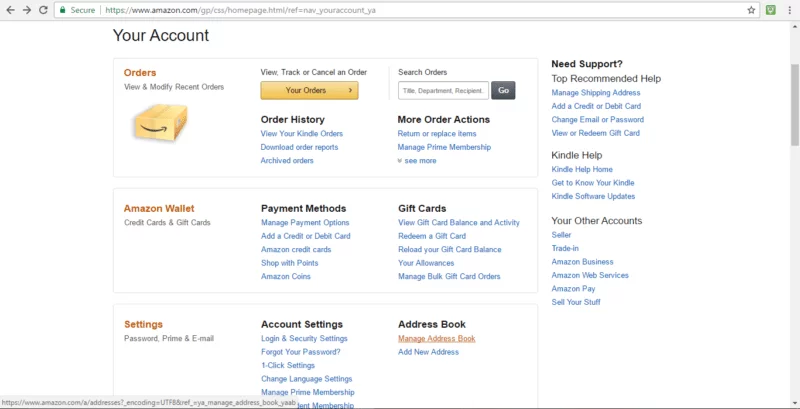
Task: Open Manage Shipping Address help link
Action: point(596,93)
